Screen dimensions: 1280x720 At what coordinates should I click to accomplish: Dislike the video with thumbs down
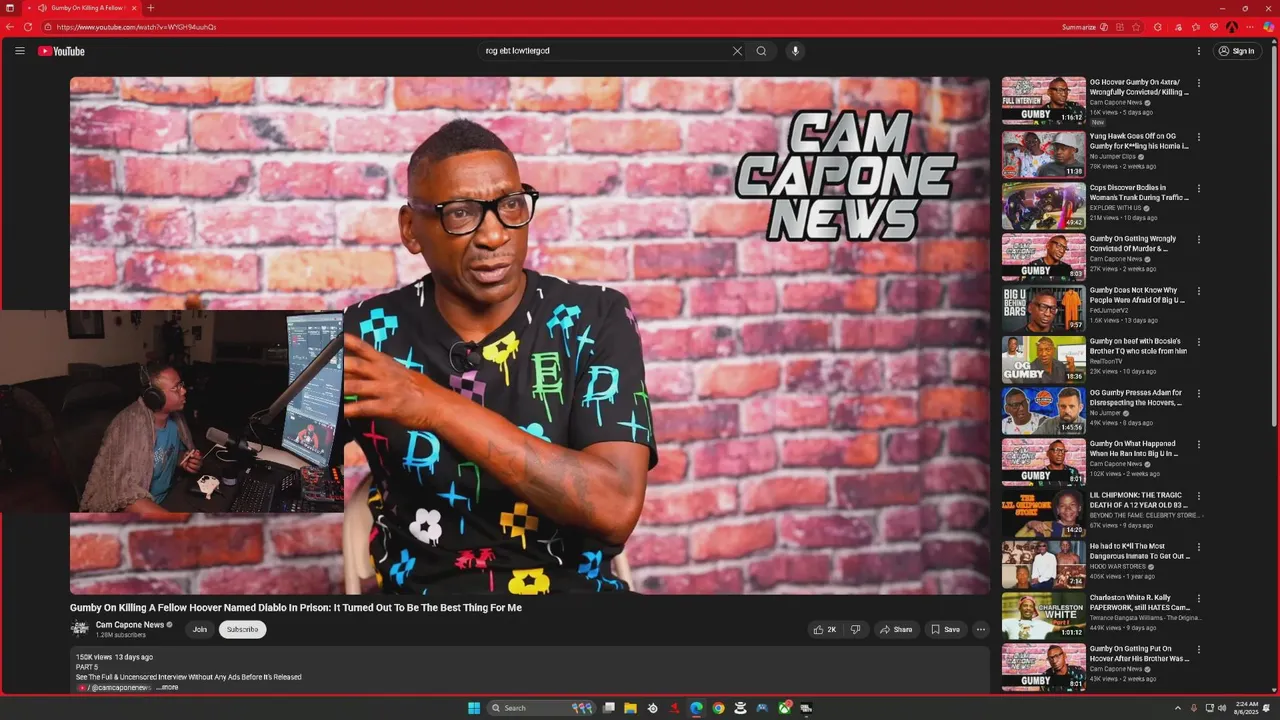point(855,629)
